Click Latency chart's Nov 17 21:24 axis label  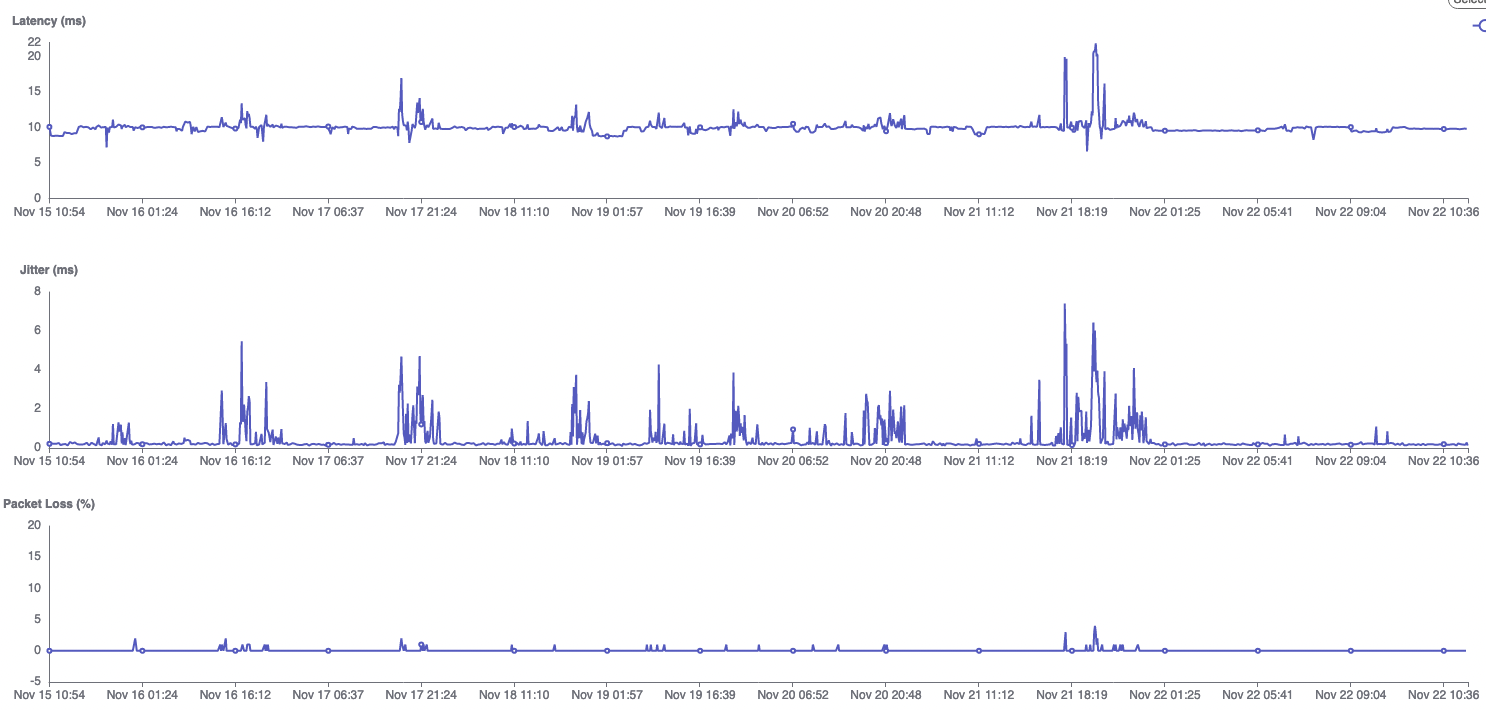421,212
